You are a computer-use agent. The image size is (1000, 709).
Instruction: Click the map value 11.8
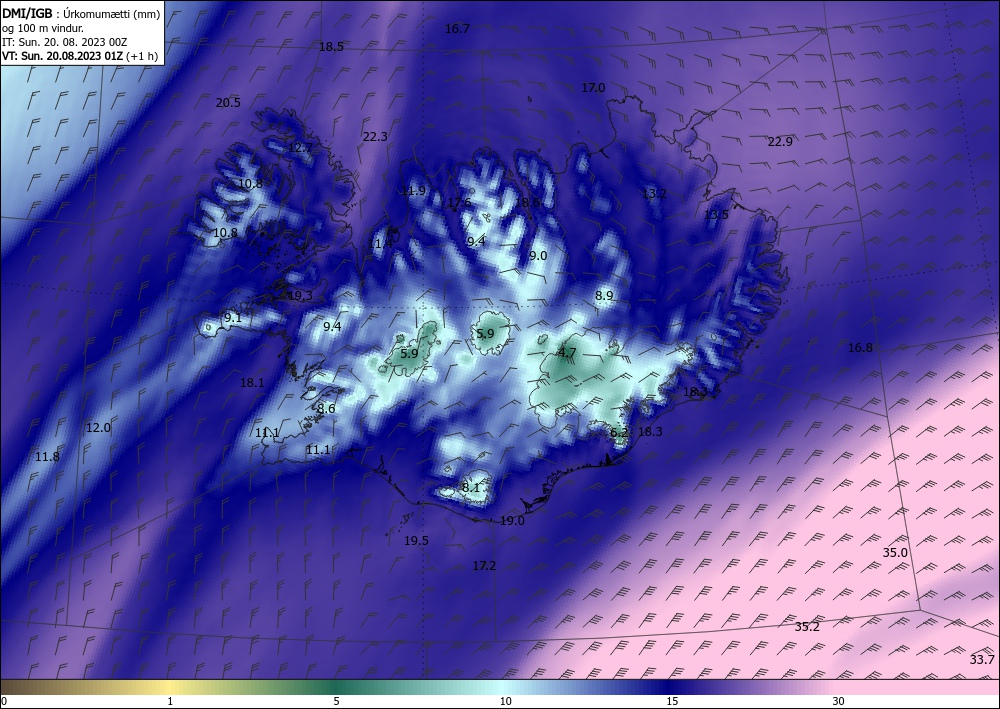[47, 457]
